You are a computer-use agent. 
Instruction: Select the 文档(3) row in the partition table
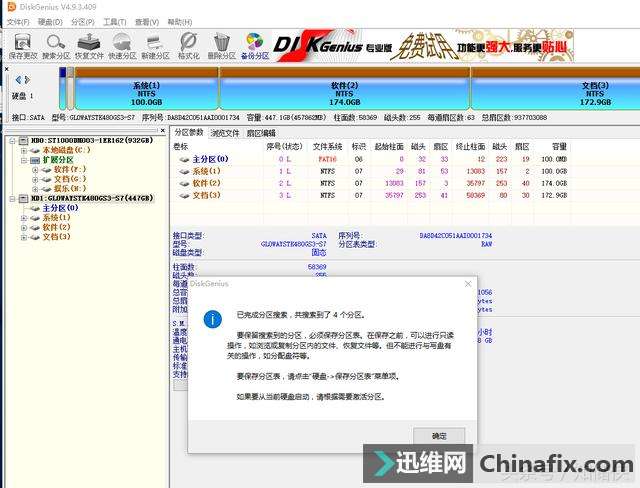click(x=371, y=195)
